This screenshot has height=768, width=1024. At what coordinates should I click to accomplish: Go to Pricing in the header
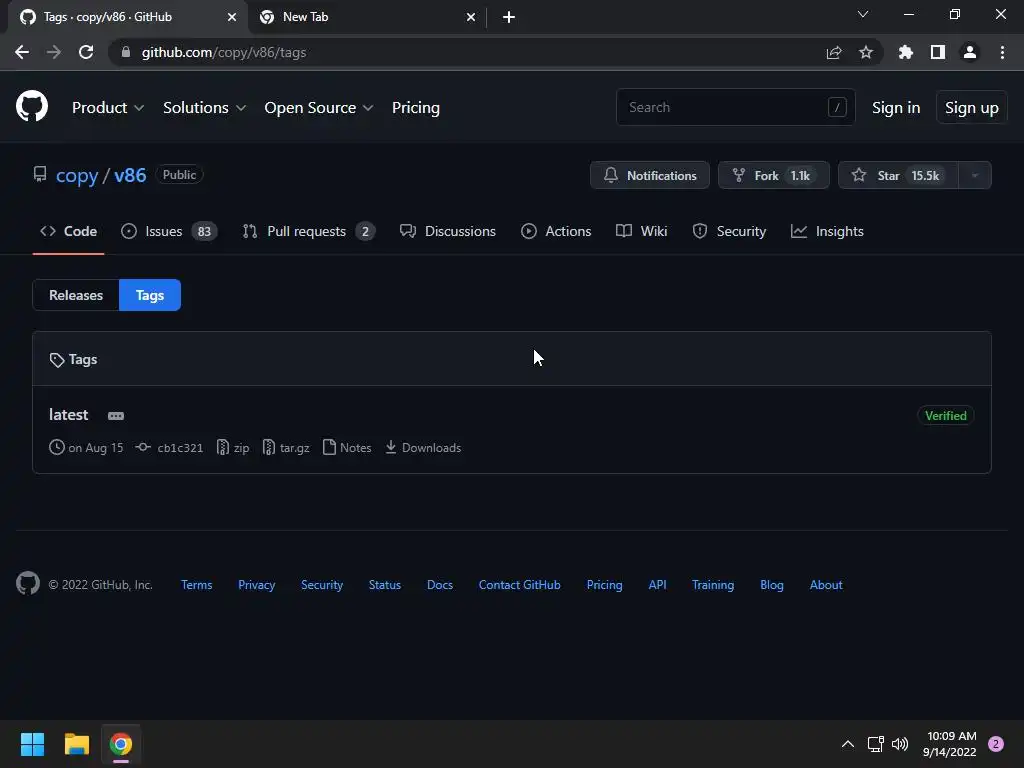[415, 108]
